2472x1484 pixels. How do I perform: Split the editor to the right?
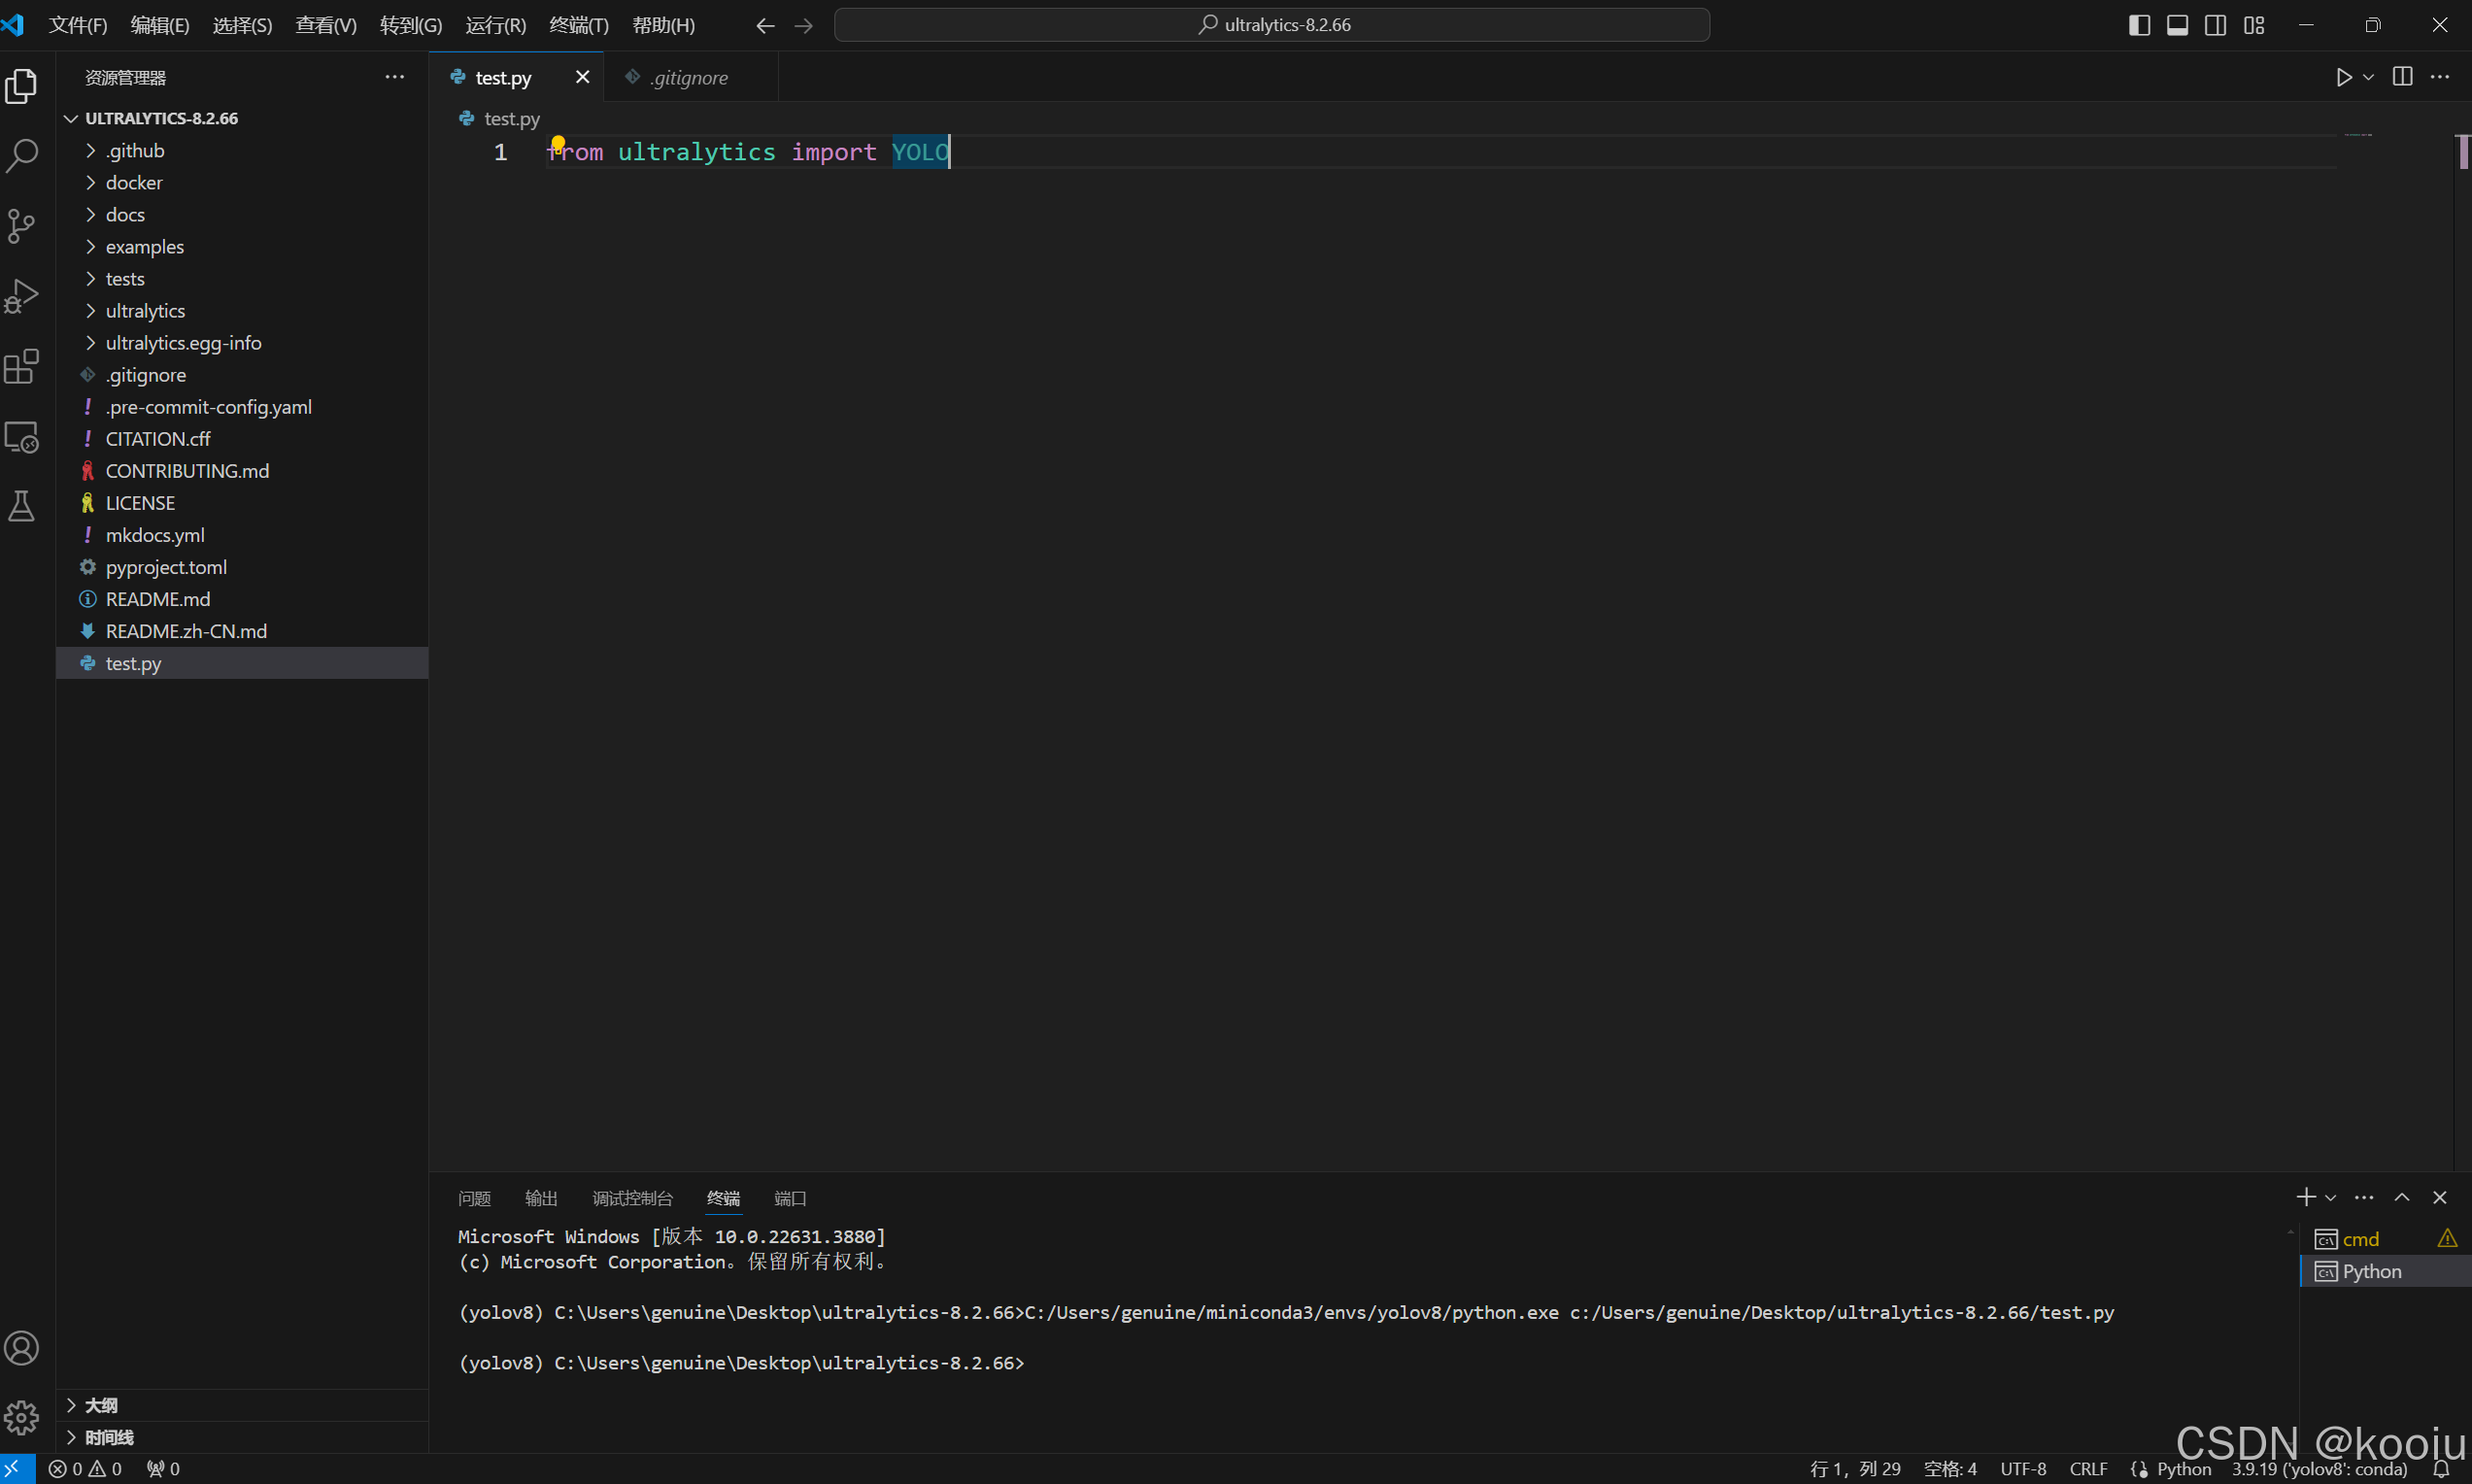[2402, 77]
